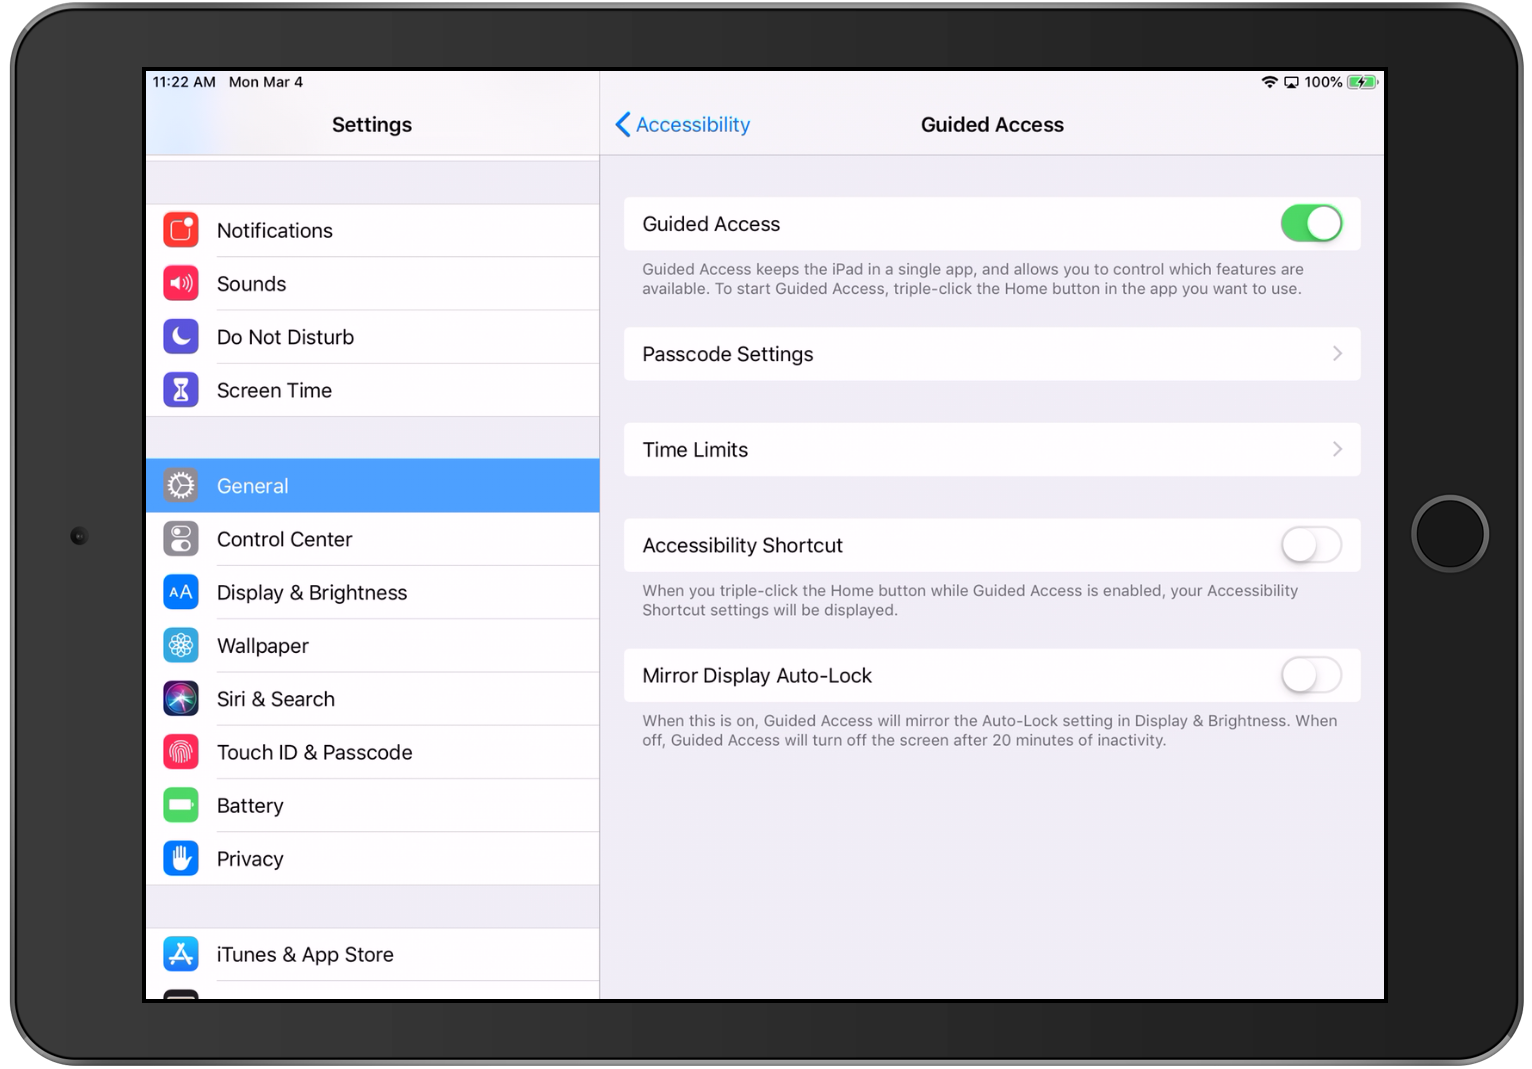This screenshot has width=1532, height=1069.
Task: Tap the 11:22 AM clock
Action: (184, 82)
